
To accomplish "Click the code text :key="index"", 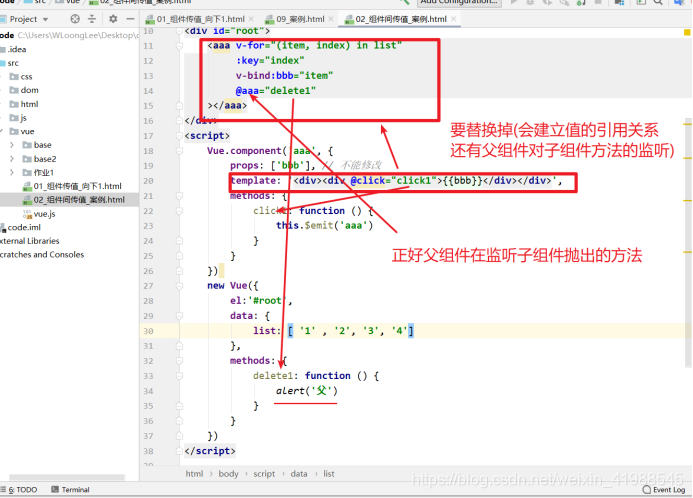I will [270, 61].
